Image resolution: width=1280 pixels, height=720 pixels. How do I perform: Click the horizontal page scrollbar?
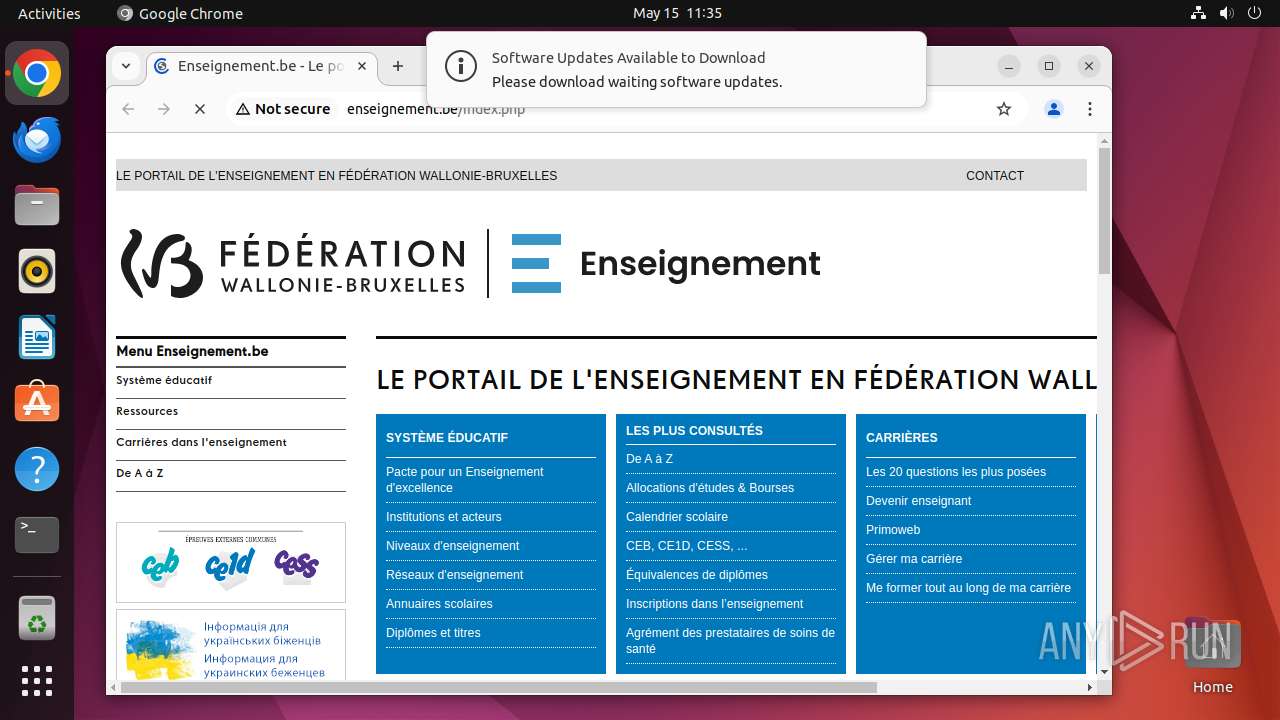[498, 687]
